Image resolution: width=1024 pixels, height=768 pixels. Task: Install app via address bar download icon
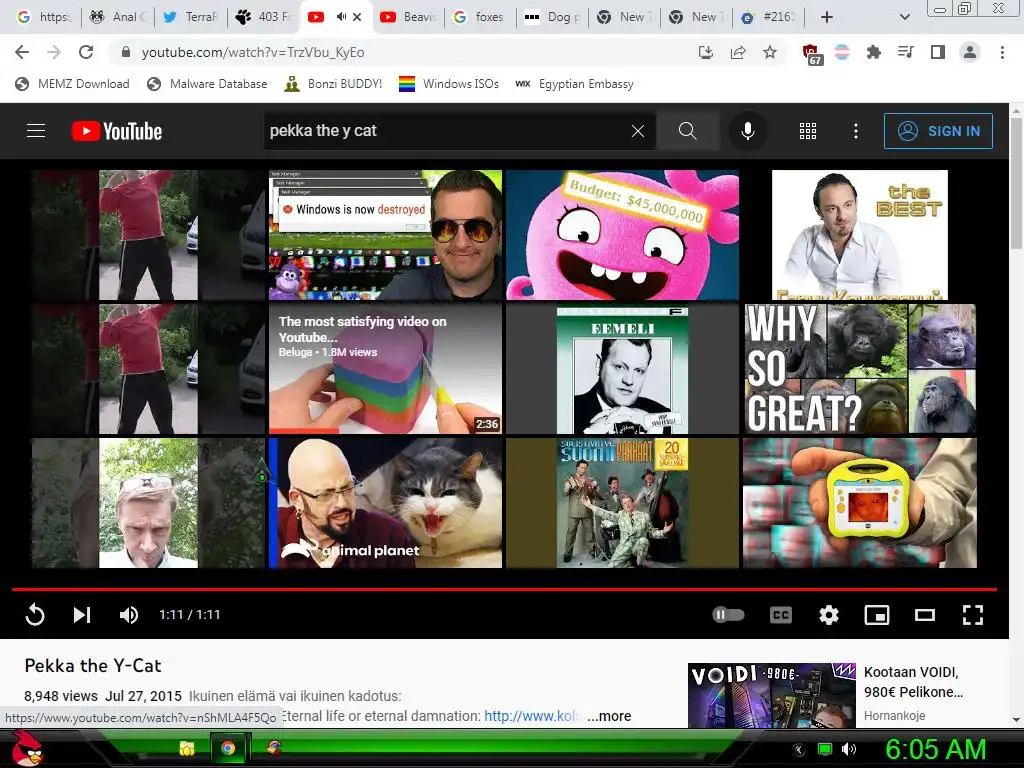(705, 52)
